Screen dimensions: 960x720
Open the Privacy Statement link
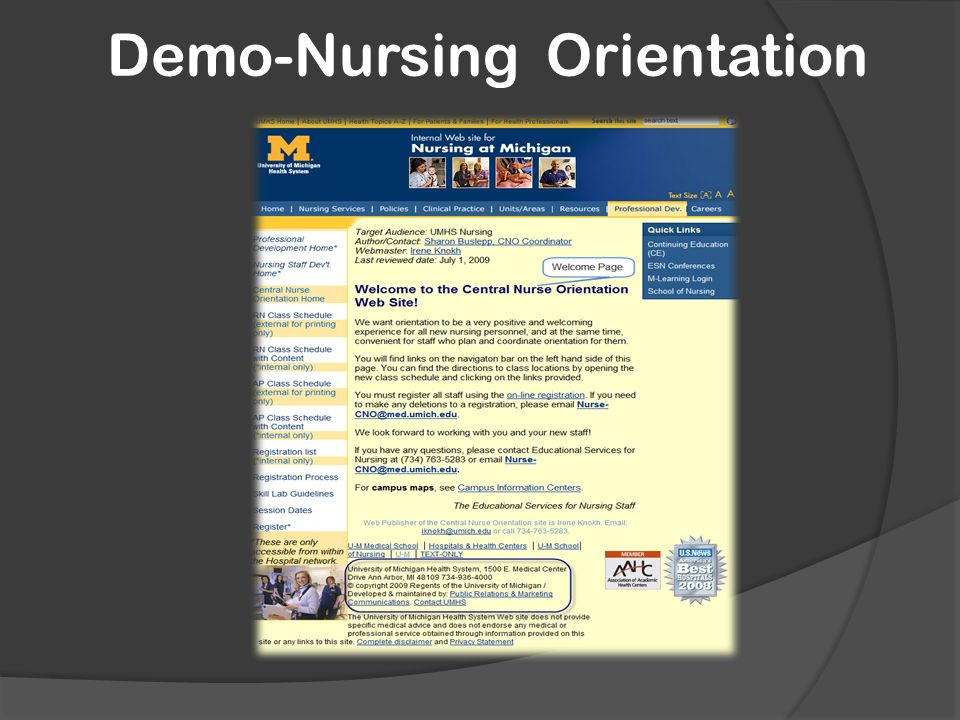click(x=482, y=642)
